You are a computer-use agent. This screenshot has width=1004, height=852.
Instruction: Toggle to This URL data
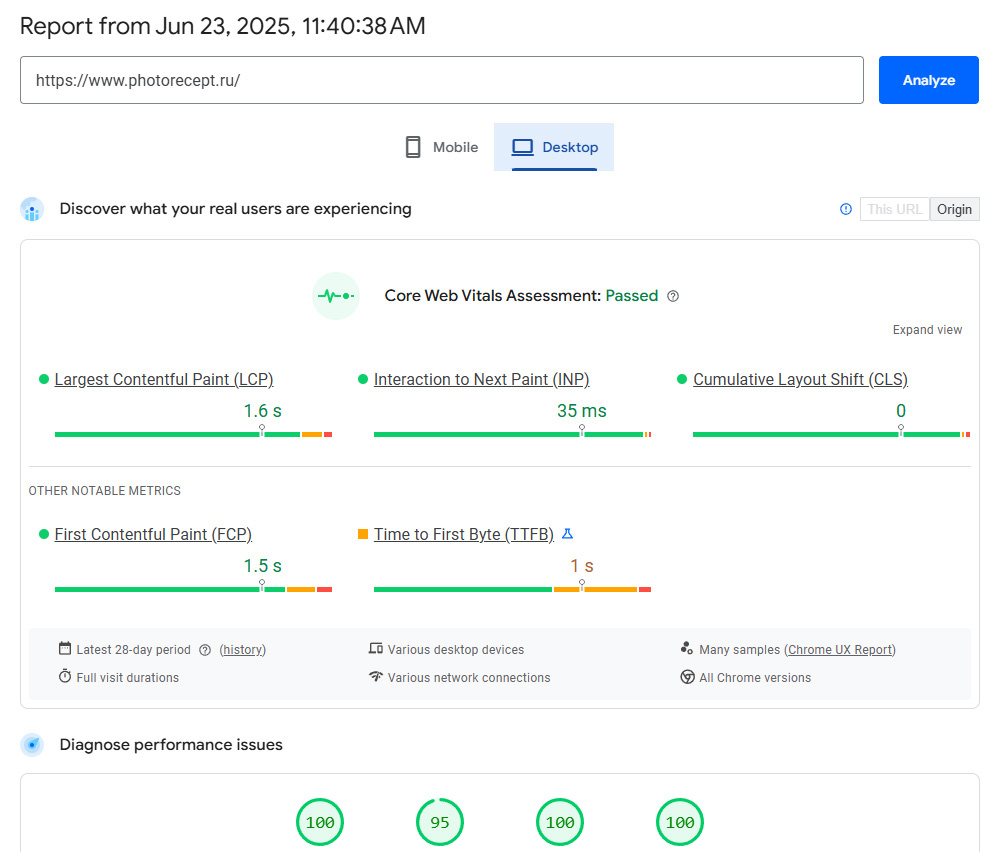click(x=894, y=209)
